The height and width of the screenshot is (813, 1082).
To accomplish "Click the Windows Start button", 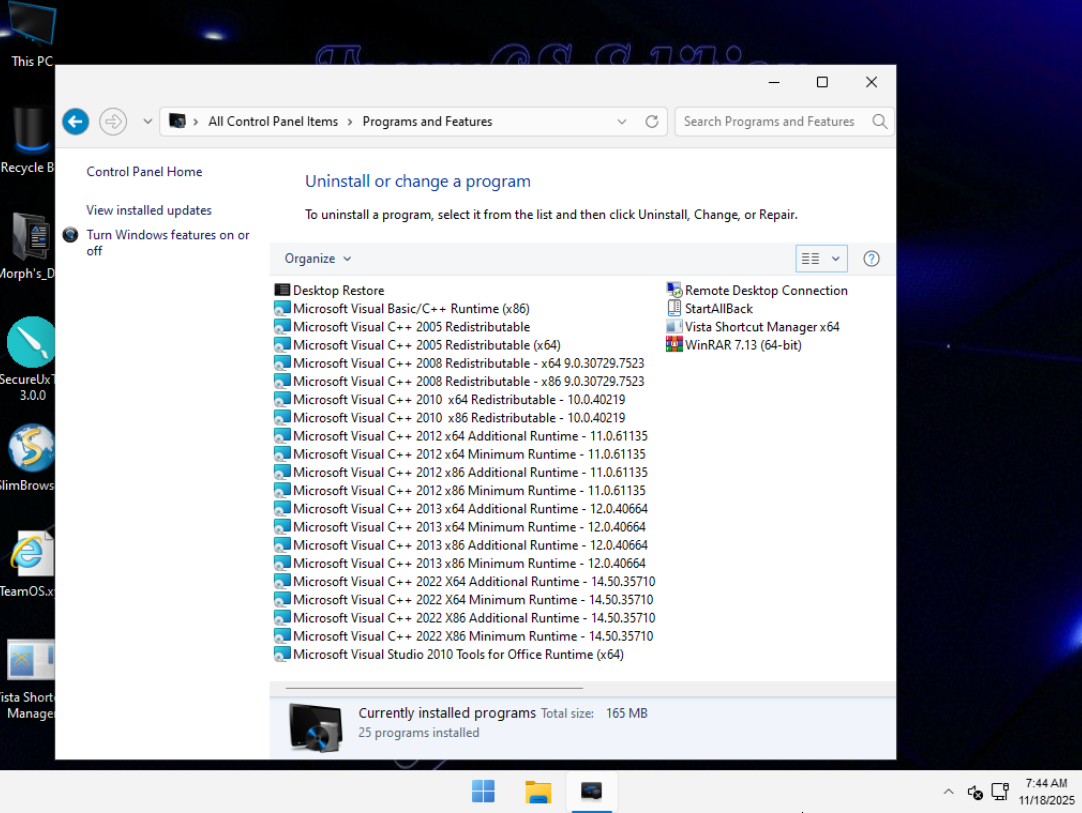I will [x=483, y=792].
